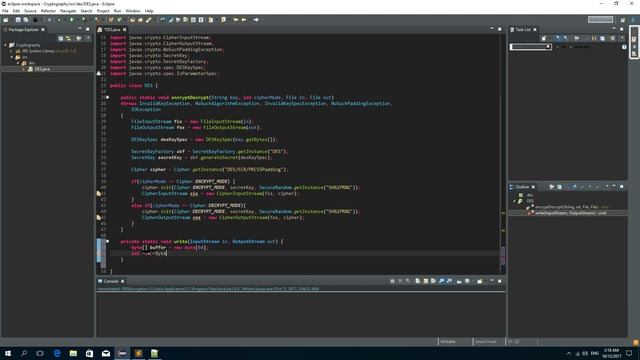Viewport: 640px width, 360px height.
Task: Collapse the write method fold marker
Action: coord(107,242)
